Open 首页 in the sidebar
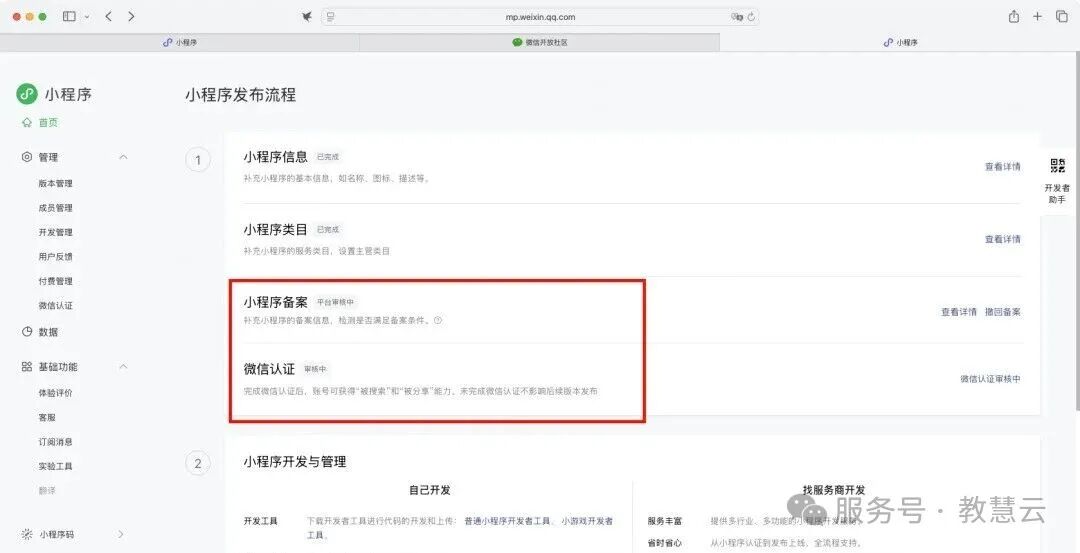This screenshot has height=553, width=1080. [48, 123]
